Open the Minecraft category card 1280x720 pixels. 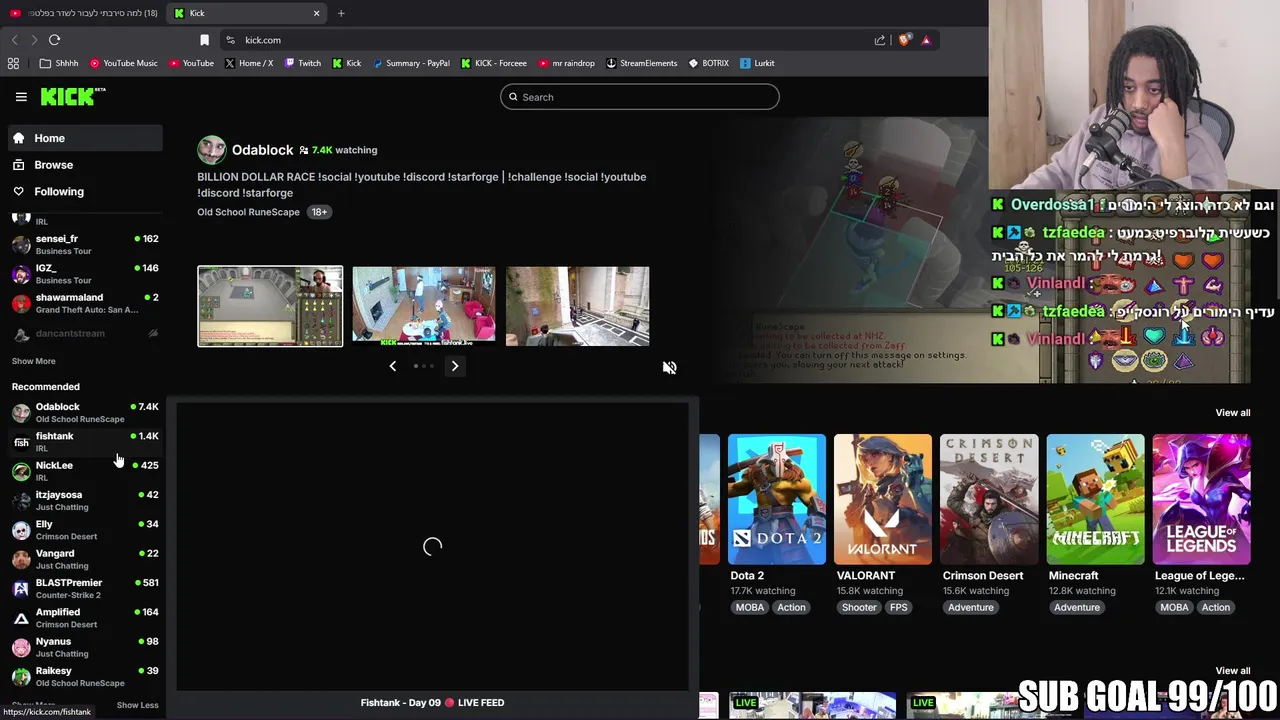[1095, 499]
